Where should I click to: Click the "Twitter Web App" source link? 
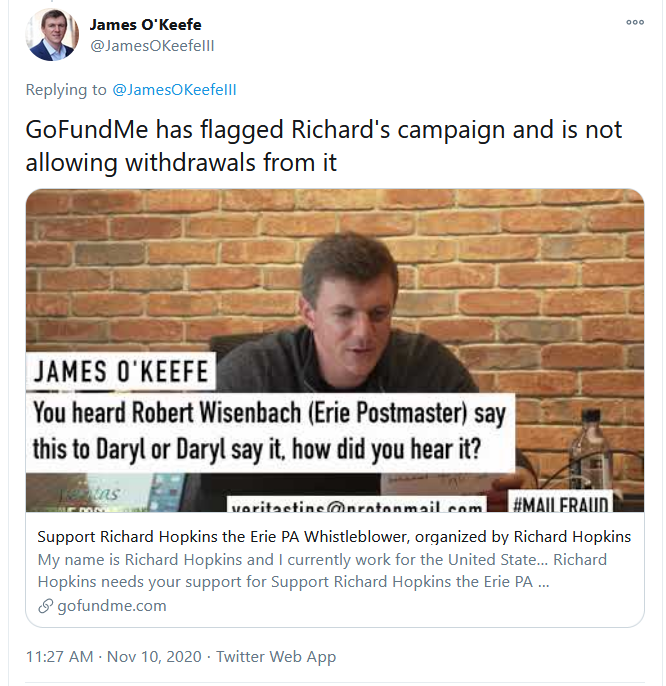point(277,657)
